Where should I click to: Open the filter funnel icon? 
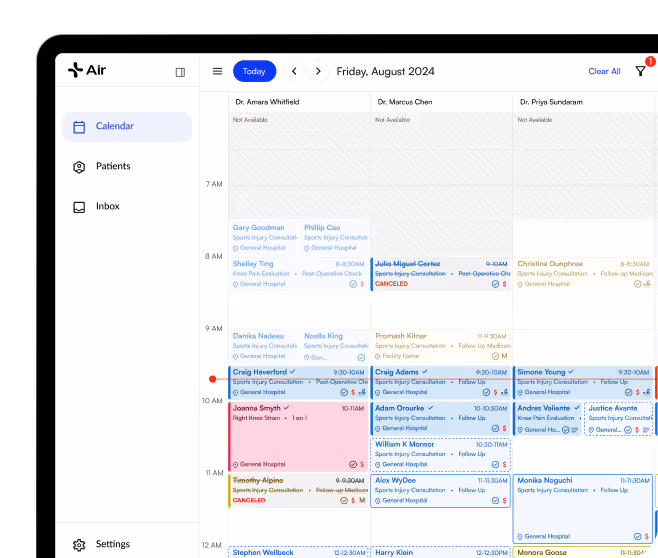[640, 71]
